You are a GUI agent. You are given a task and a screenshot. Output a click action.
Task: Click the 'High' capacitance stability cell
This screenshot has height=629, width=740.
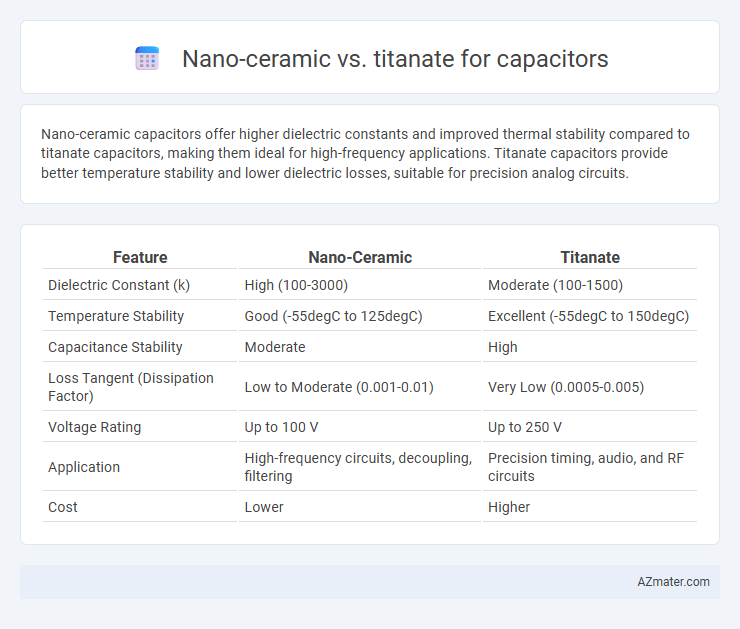503,347
